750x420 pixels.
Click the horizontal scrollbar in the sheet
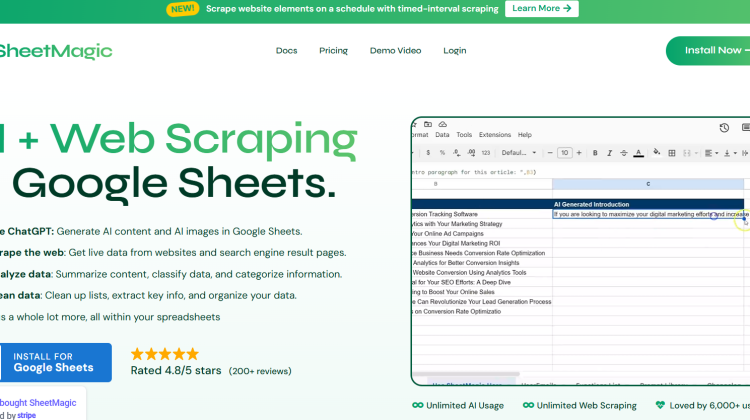(466, 374)
